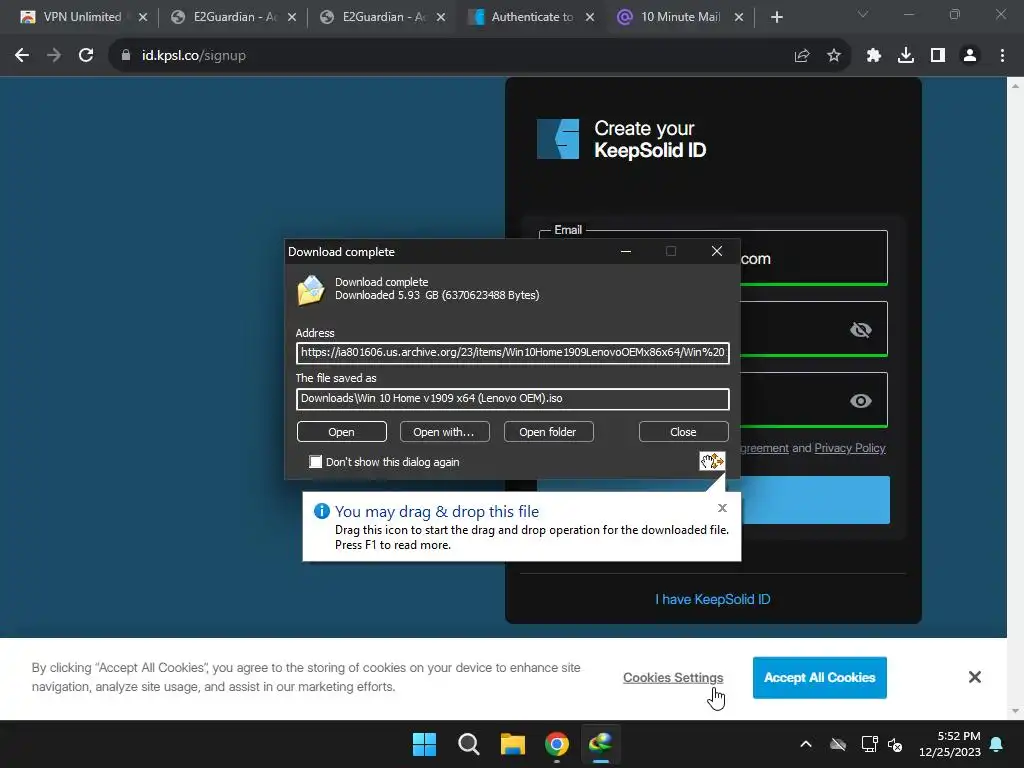Close the VPN Unlimited tab
Screen dimensions: 1024x768
coord(143,18)
